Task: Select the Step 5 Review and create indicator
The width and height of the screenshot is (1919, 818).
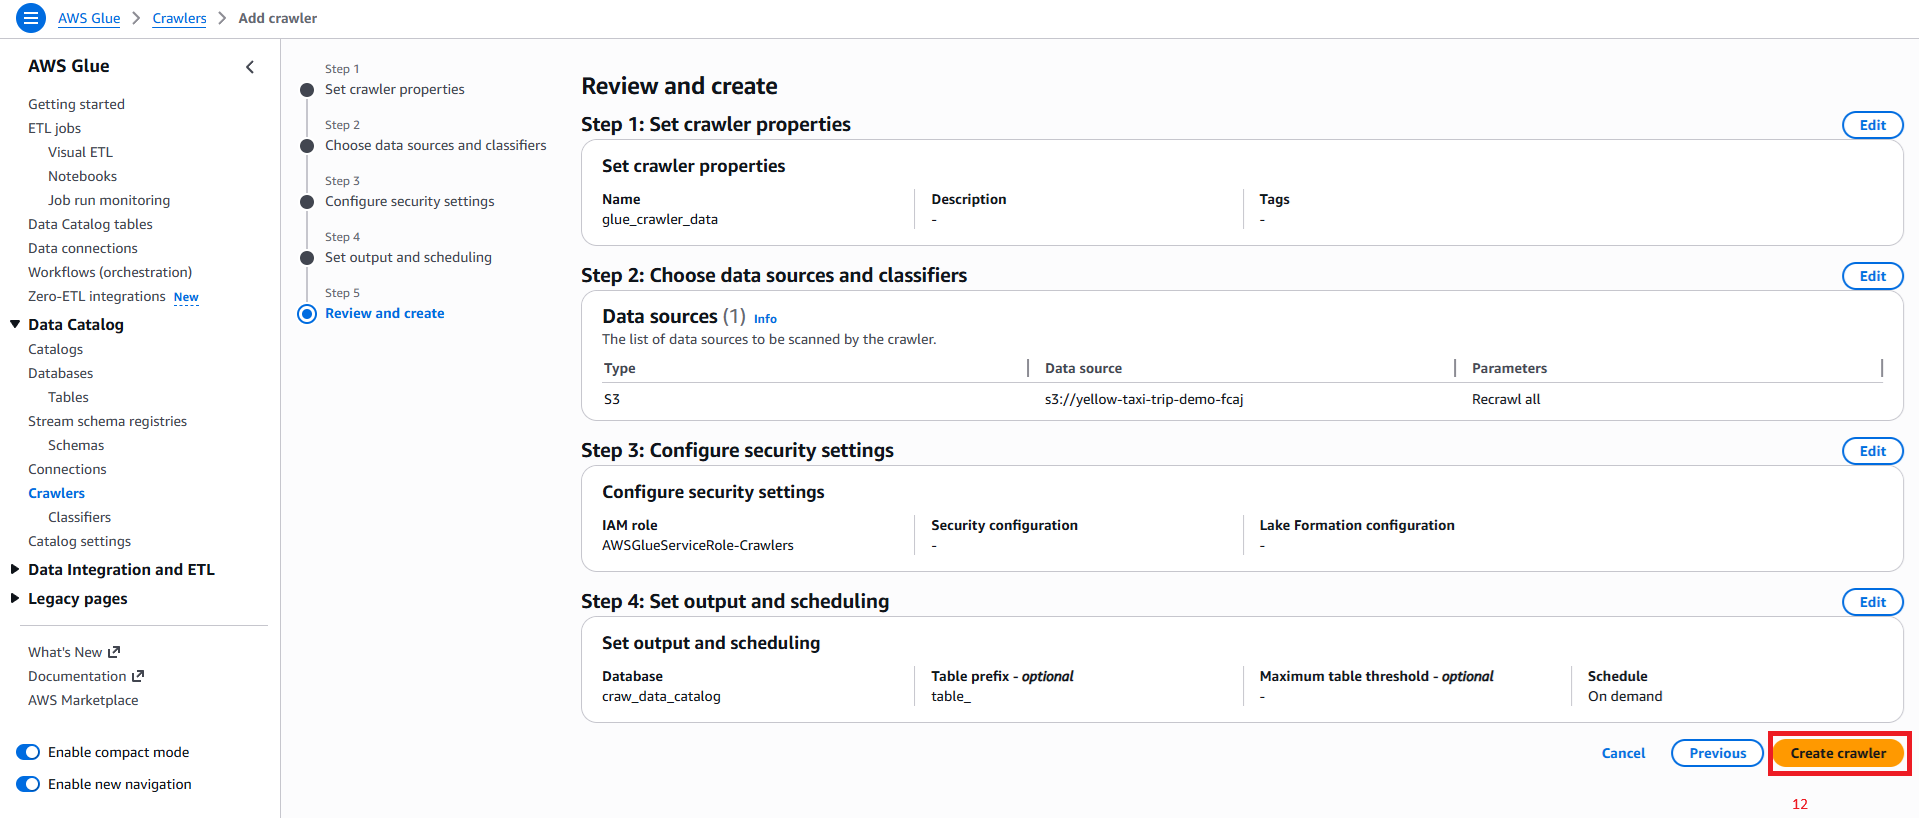Action: pos(307,314)
